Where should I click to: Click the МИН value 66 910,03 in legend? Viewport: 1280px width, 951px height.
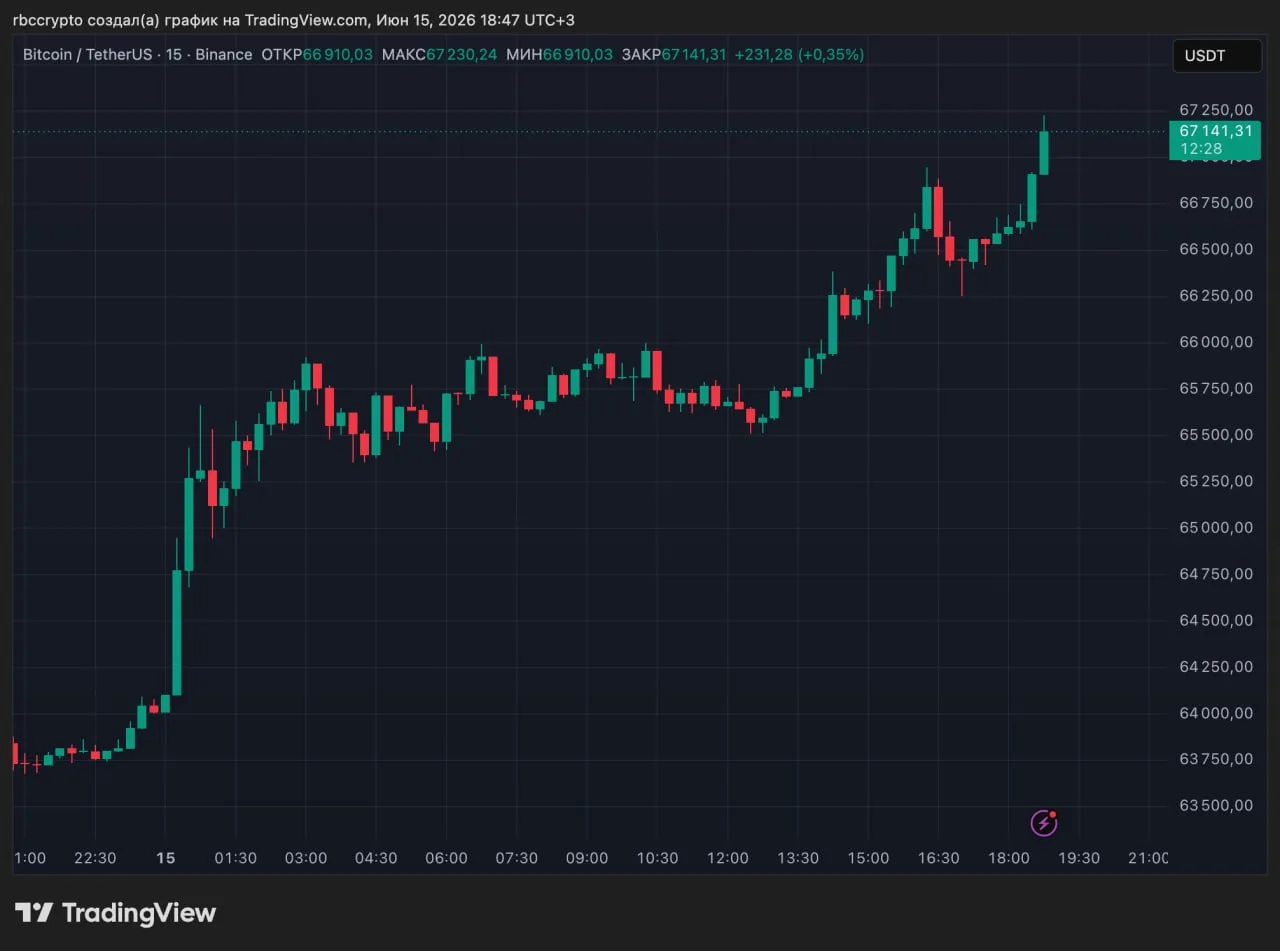[577, 54]
